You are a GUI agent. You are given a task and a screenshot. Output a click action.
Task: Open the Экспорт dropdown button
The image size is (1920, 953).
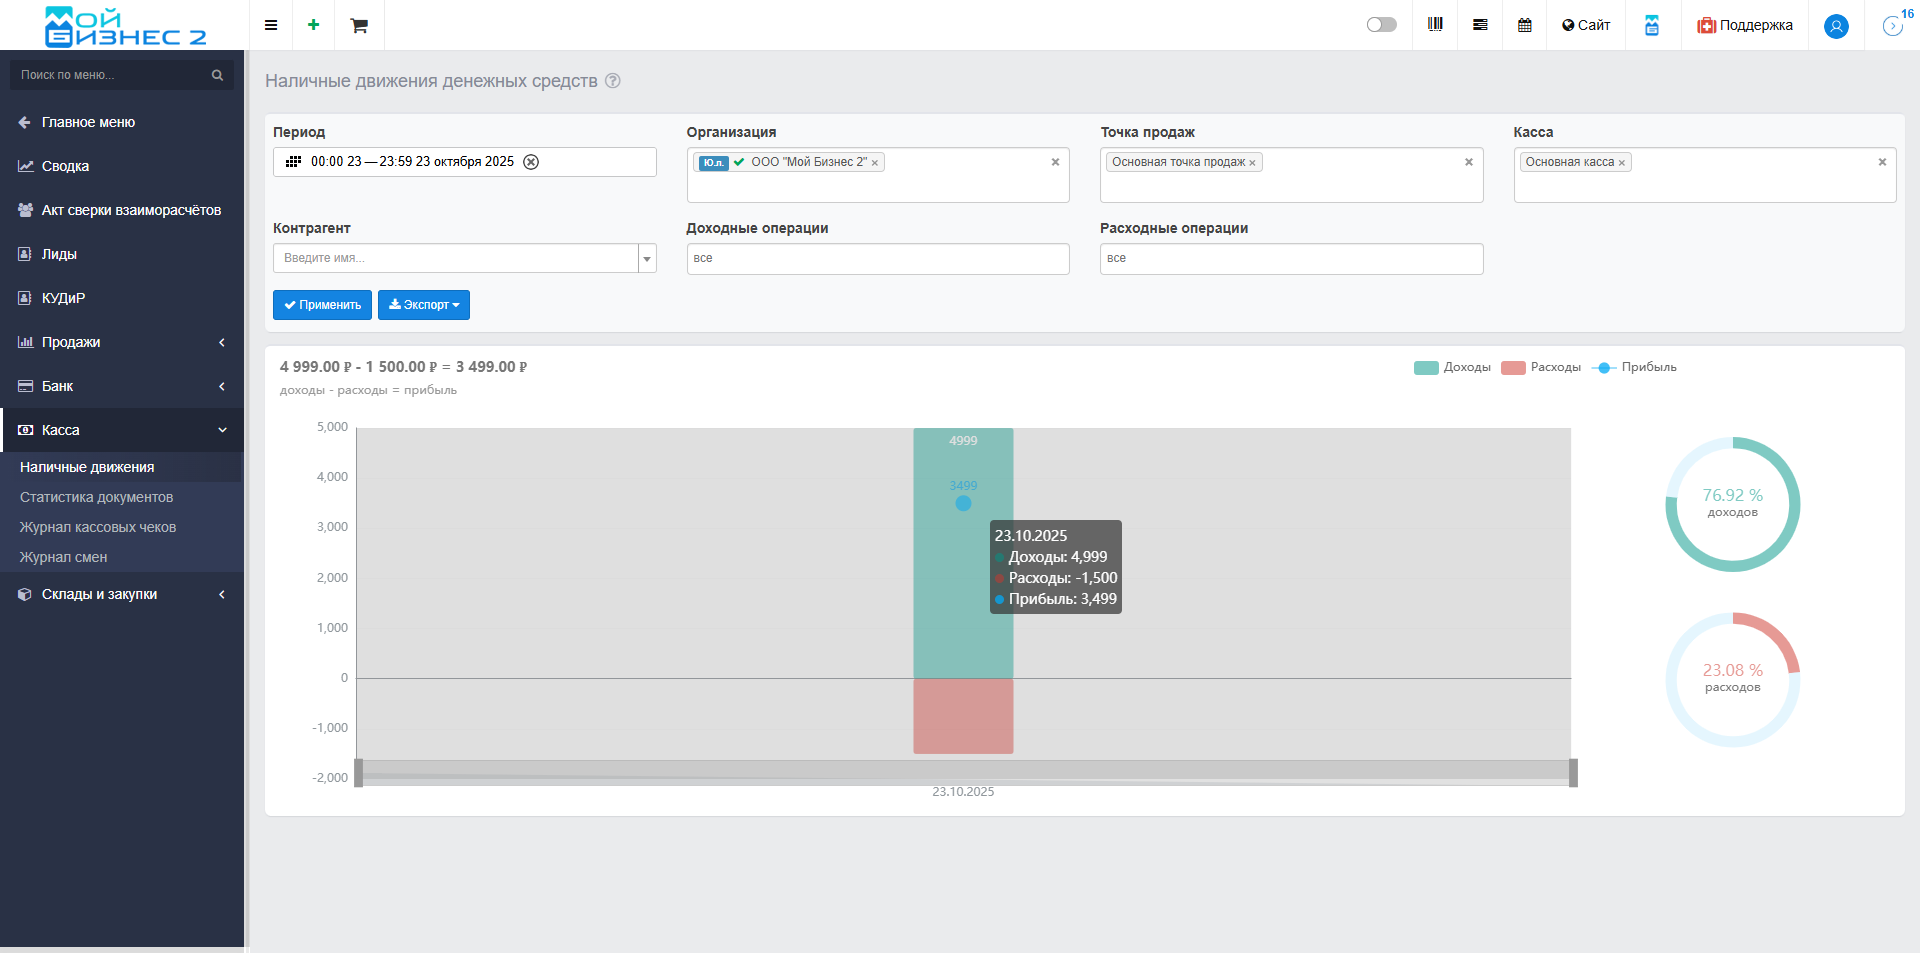[424, 305]
